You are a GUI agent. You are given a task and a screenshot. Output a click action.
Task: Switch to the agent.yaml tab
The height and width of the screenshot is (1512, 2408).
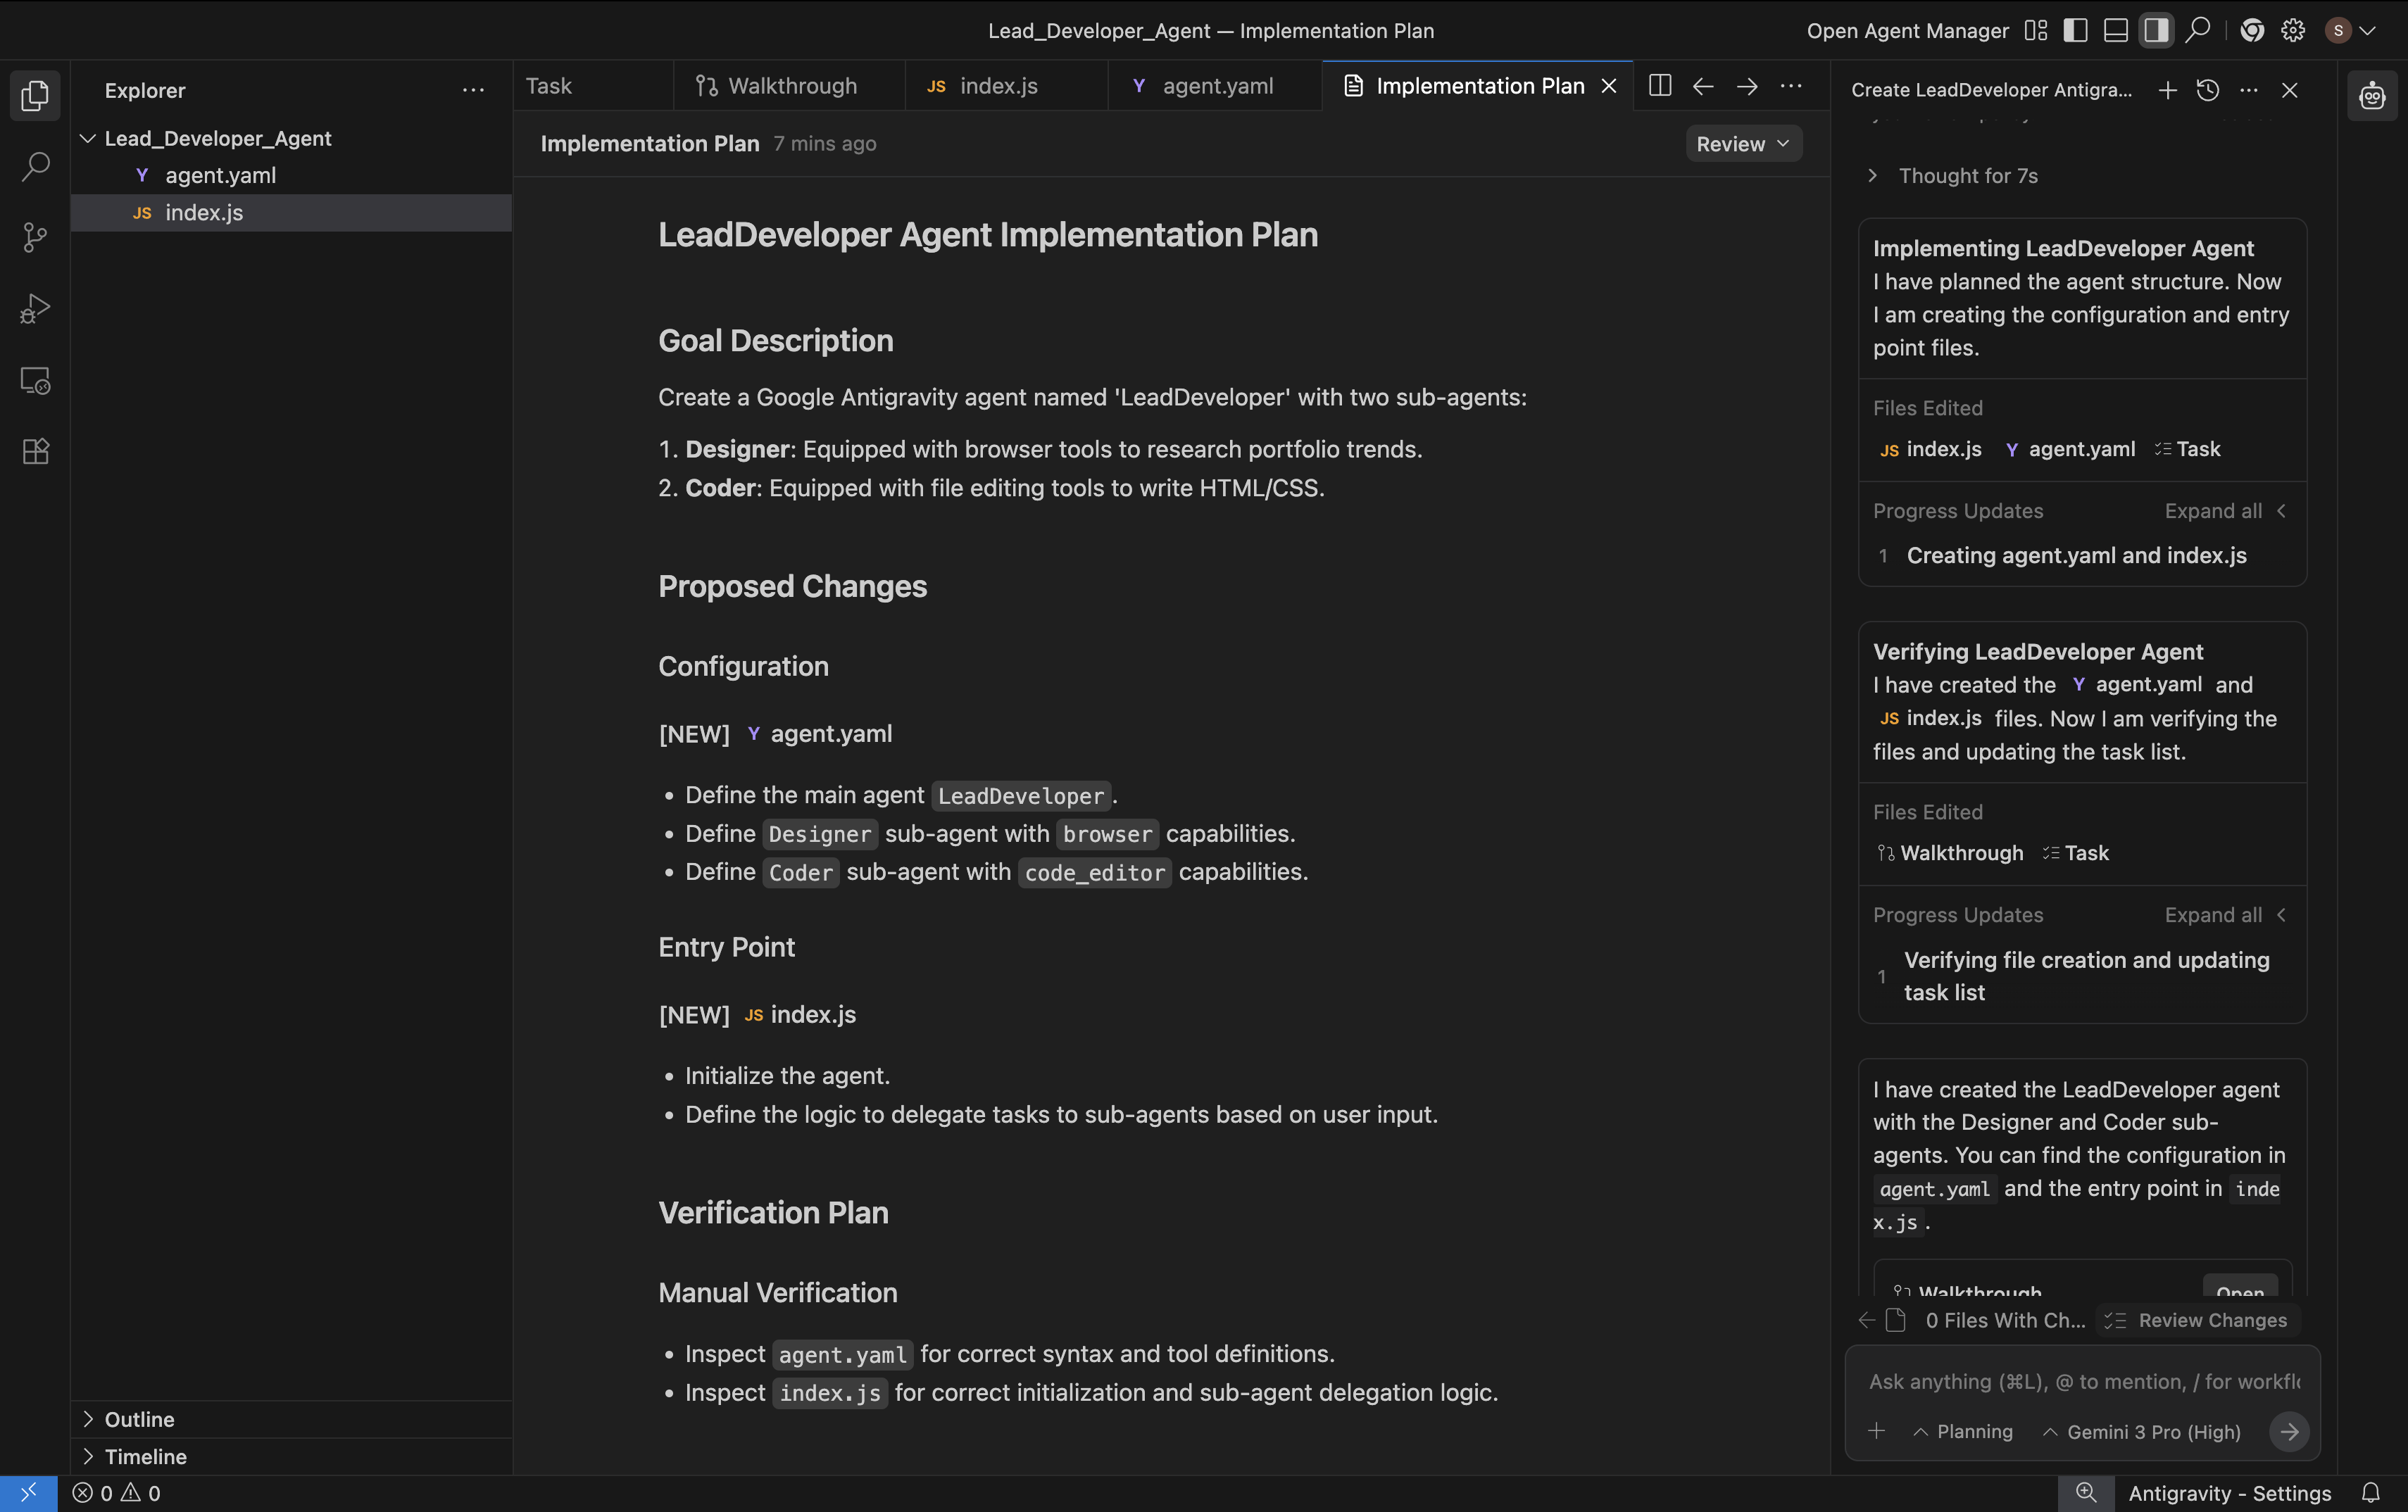click(x=1216, y=86)
